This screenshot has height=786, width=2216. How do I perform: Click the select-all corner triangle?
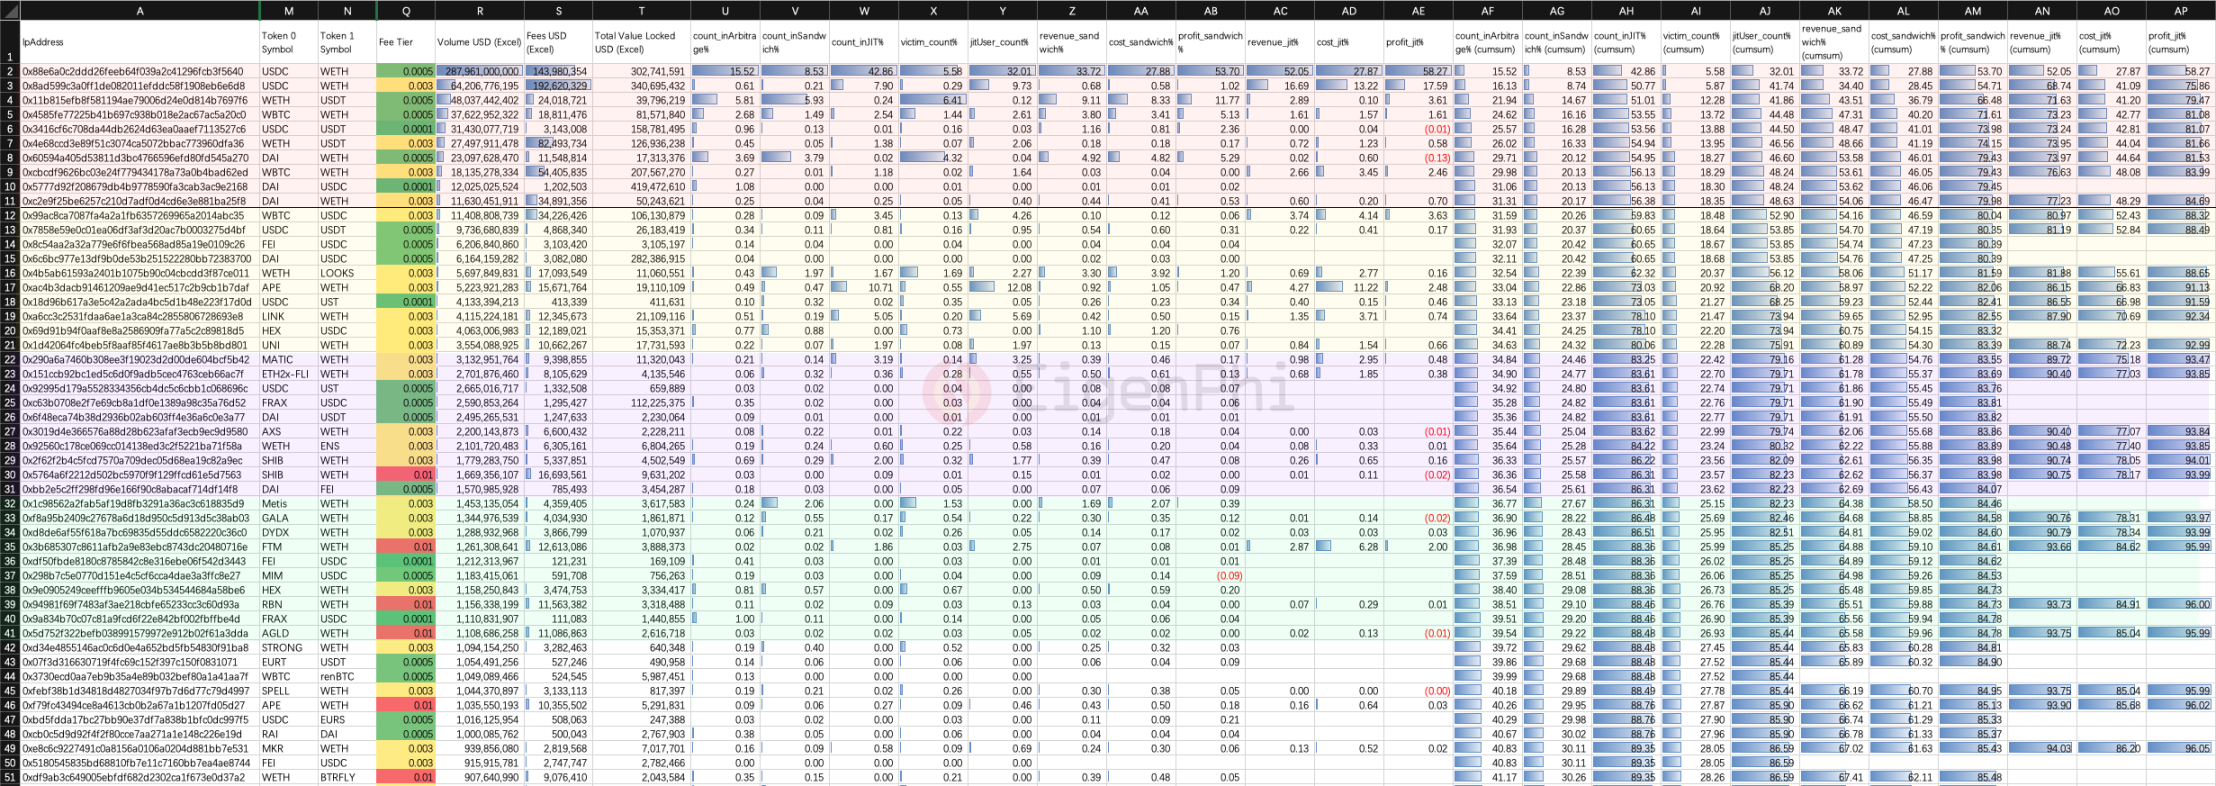pyautogui.click(x=9, y=10)
